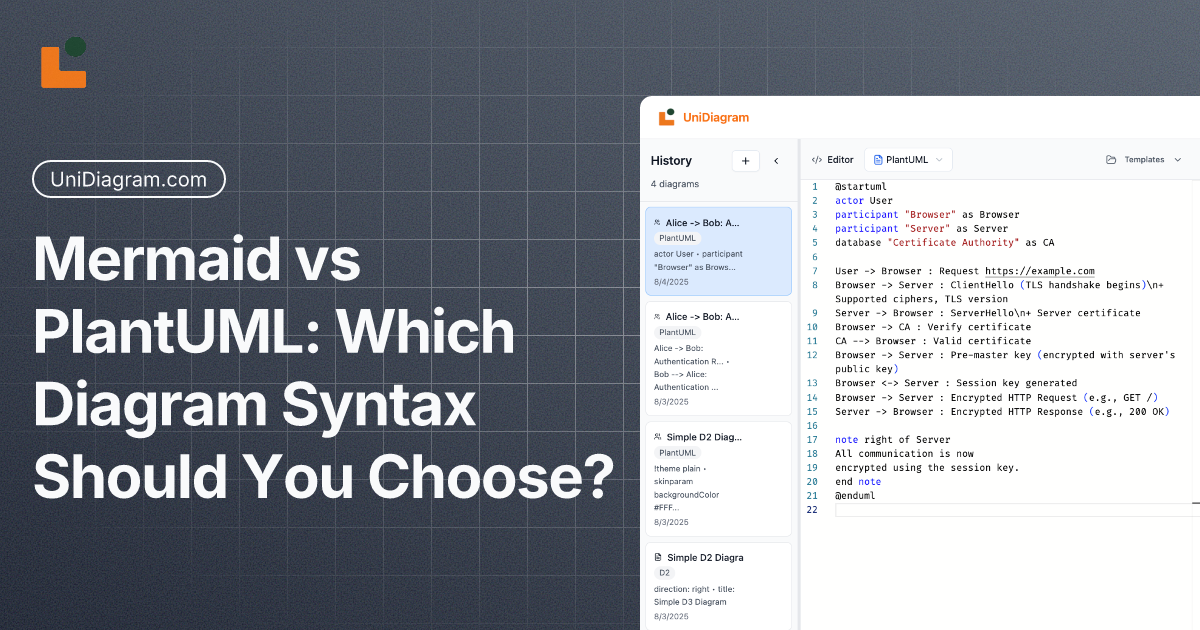Click the folder icon next to Templates
Viewport: 1200px width, 630px height.
[x=1111, y=160]
